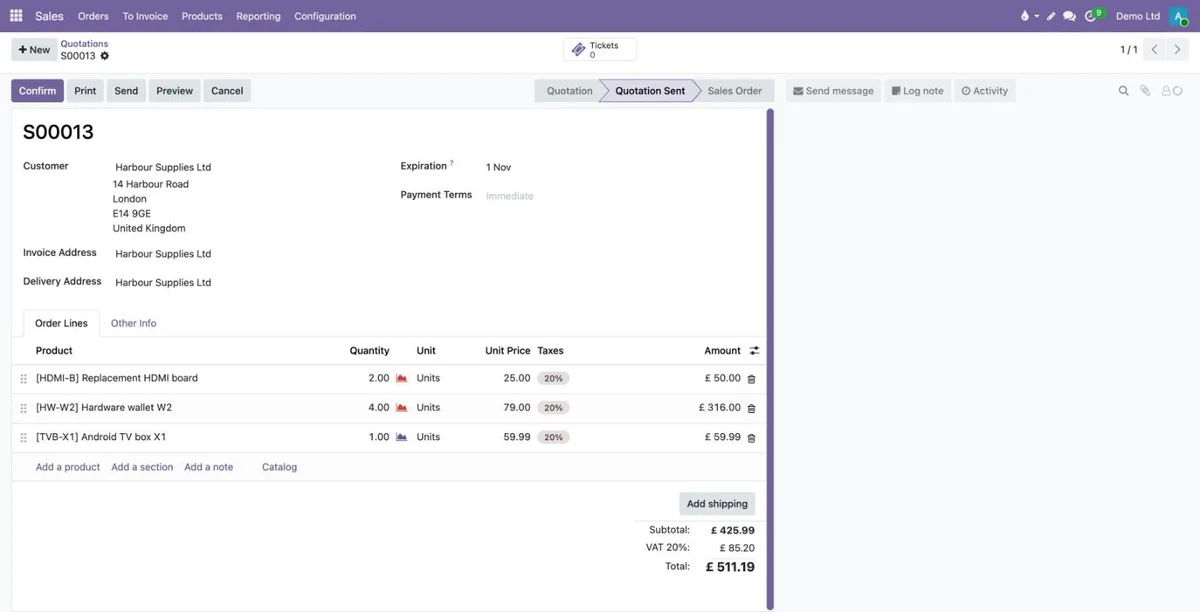Expand the droplet dropdown in the navbar
The height and width of the screenshot is (612, 1200).
pyautogui.click(x=1029, y=16)
